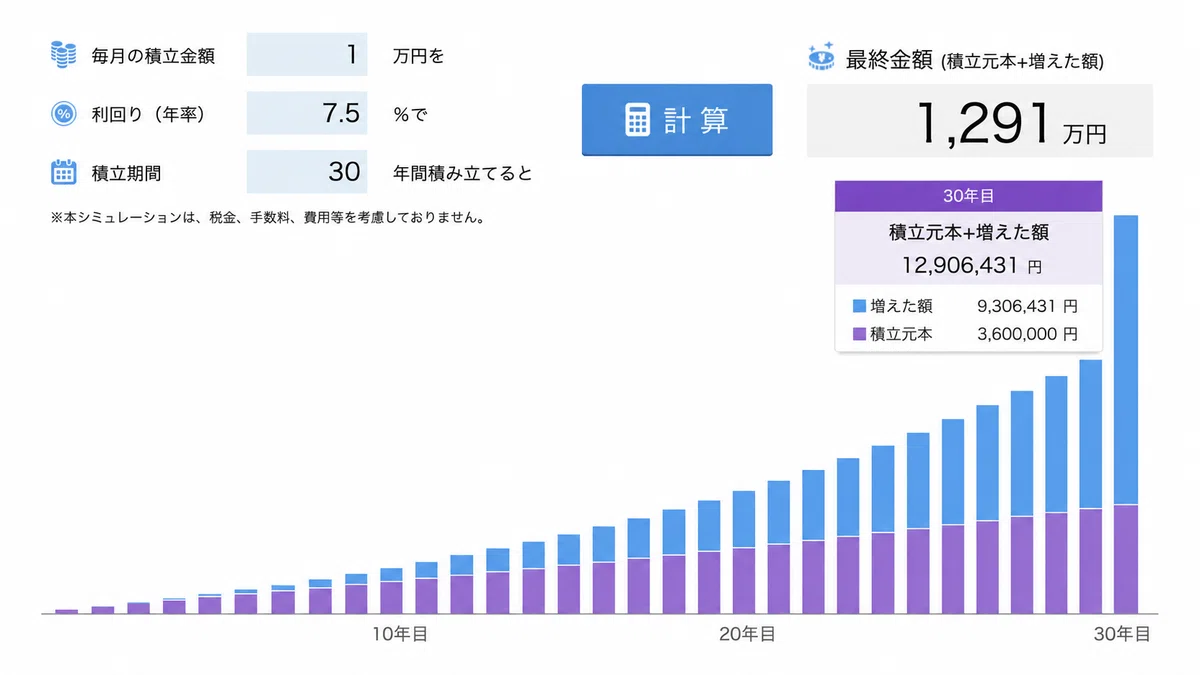Click the 30年目 axis label below chart

tap(1122, 634)
